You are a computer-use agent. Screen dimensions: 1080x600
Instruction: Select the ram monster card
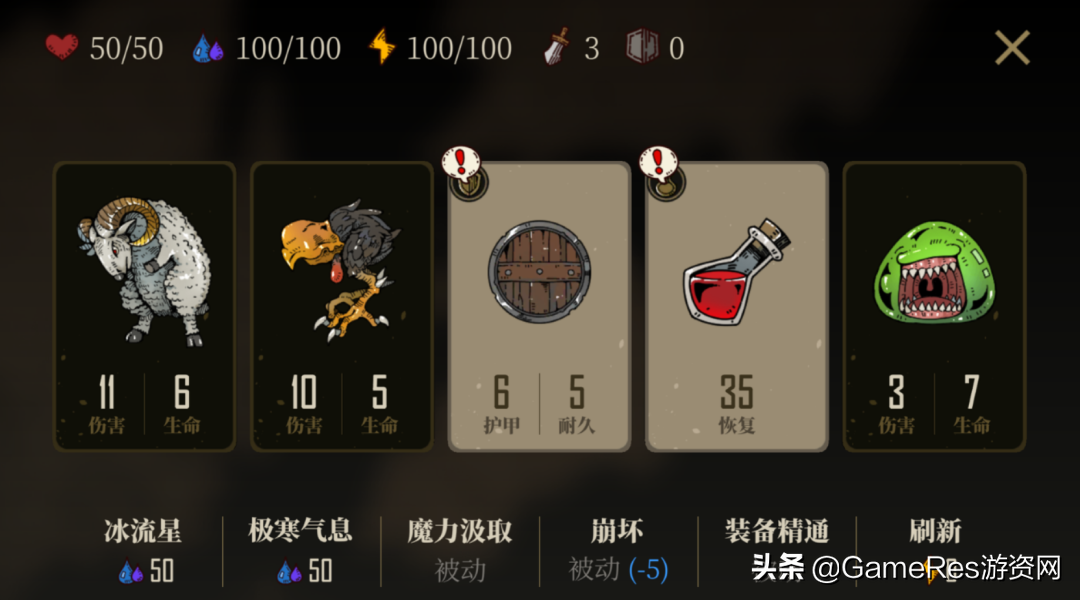(x=145, y=307)
